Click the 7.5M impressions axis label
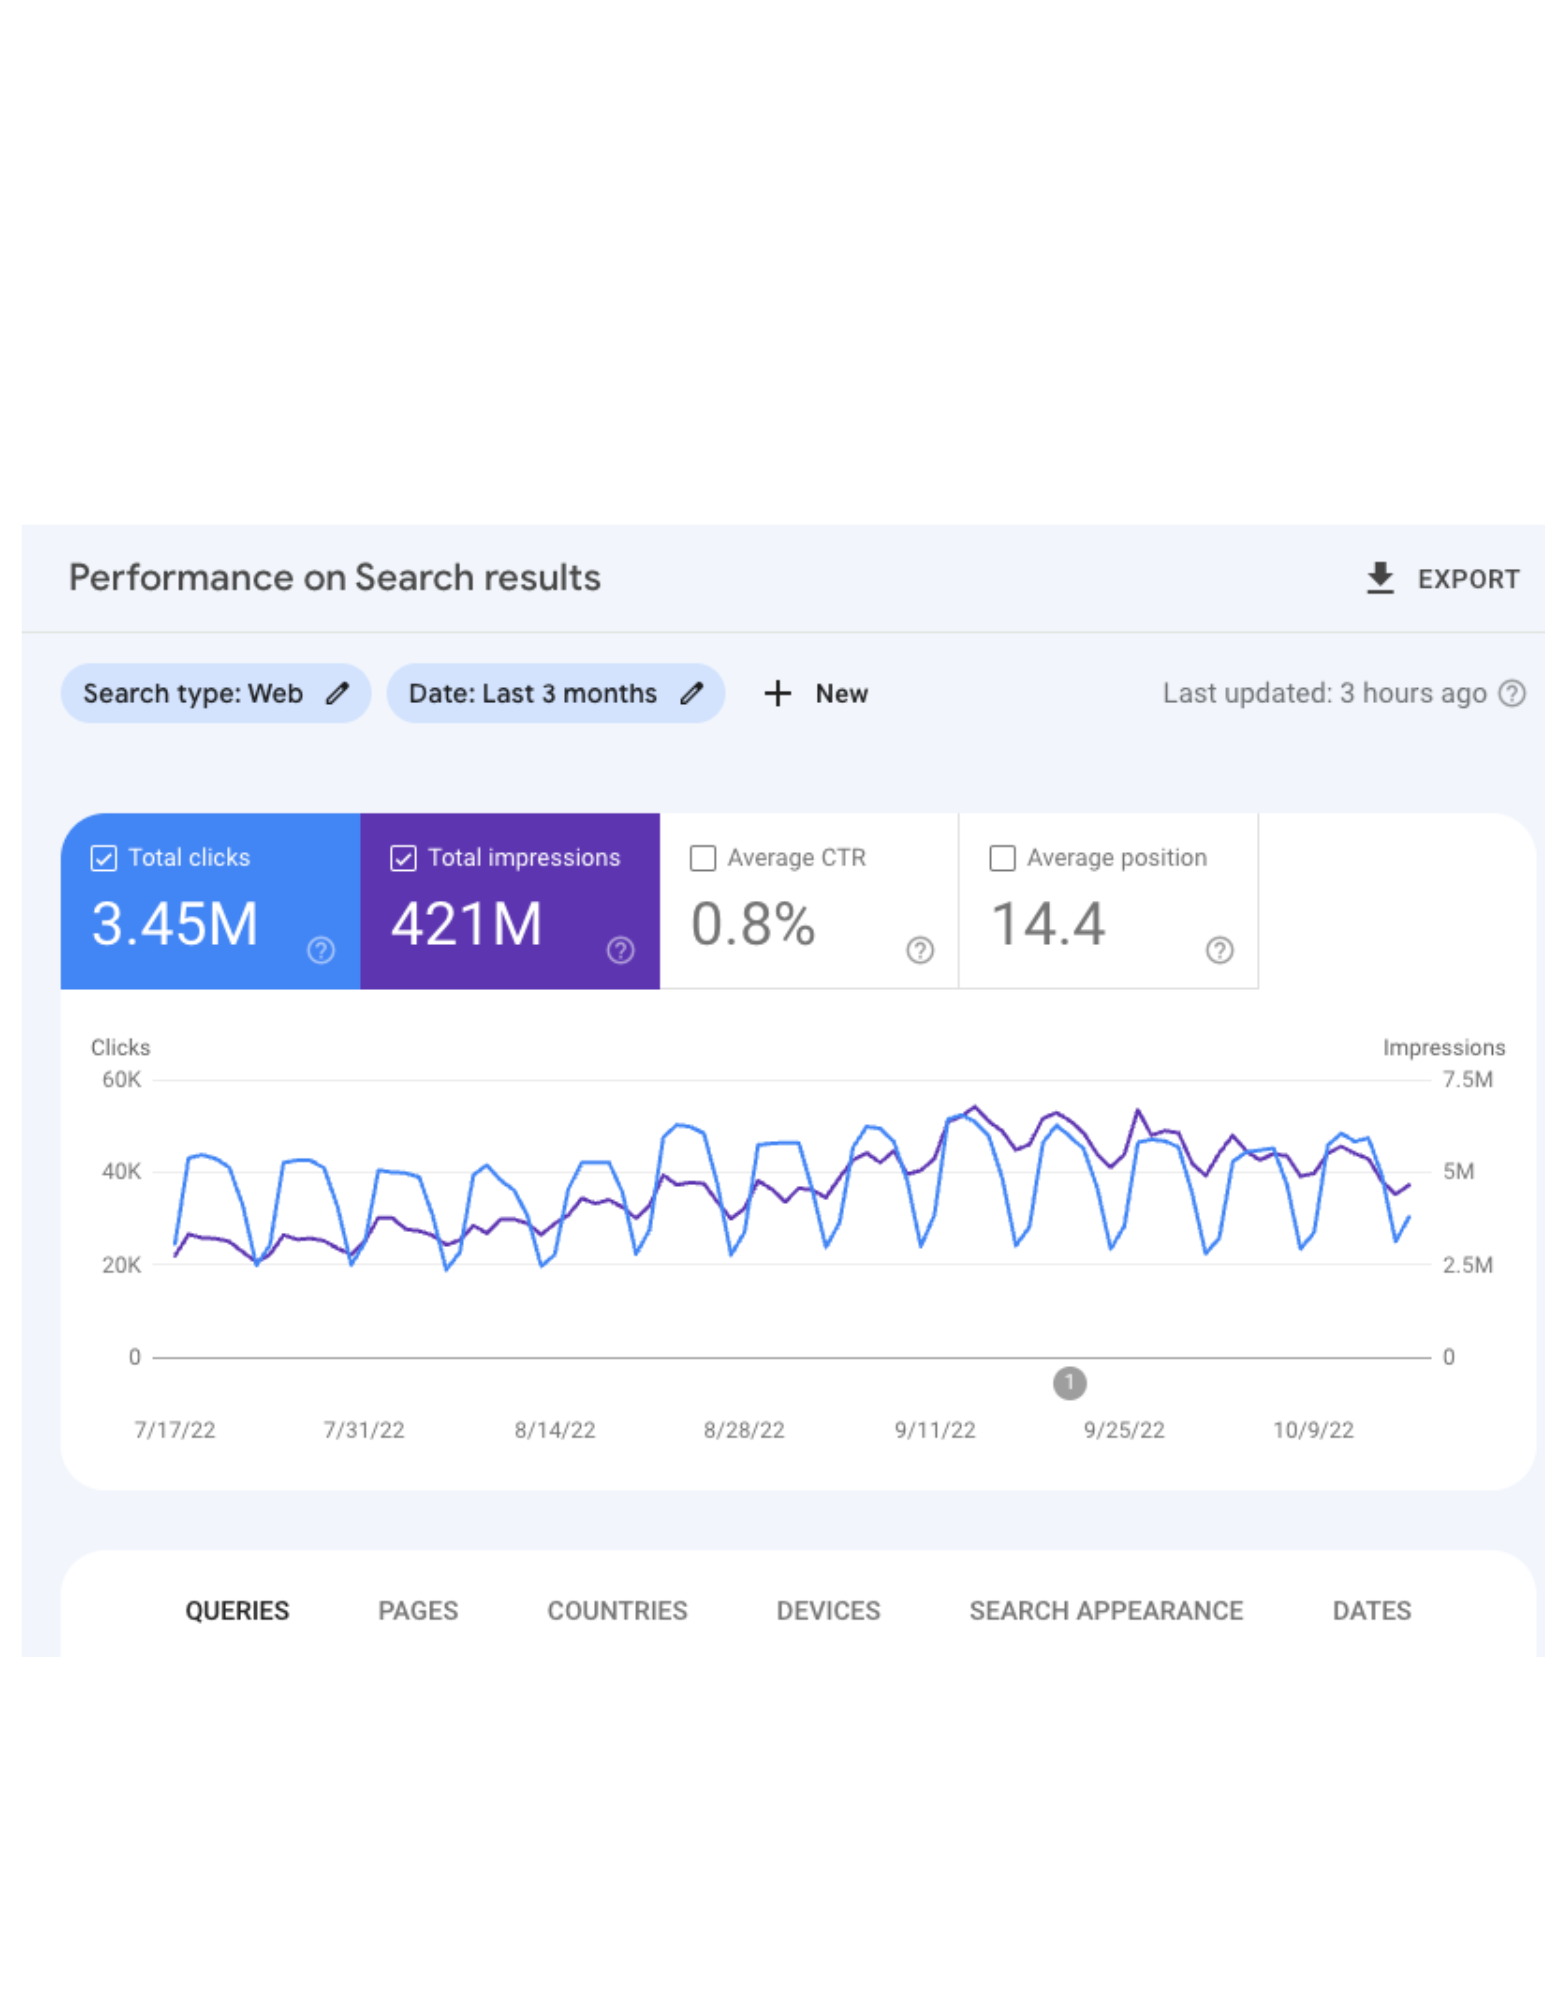This screenshot has width=1545, height=2000. tap(1467, 1079)
